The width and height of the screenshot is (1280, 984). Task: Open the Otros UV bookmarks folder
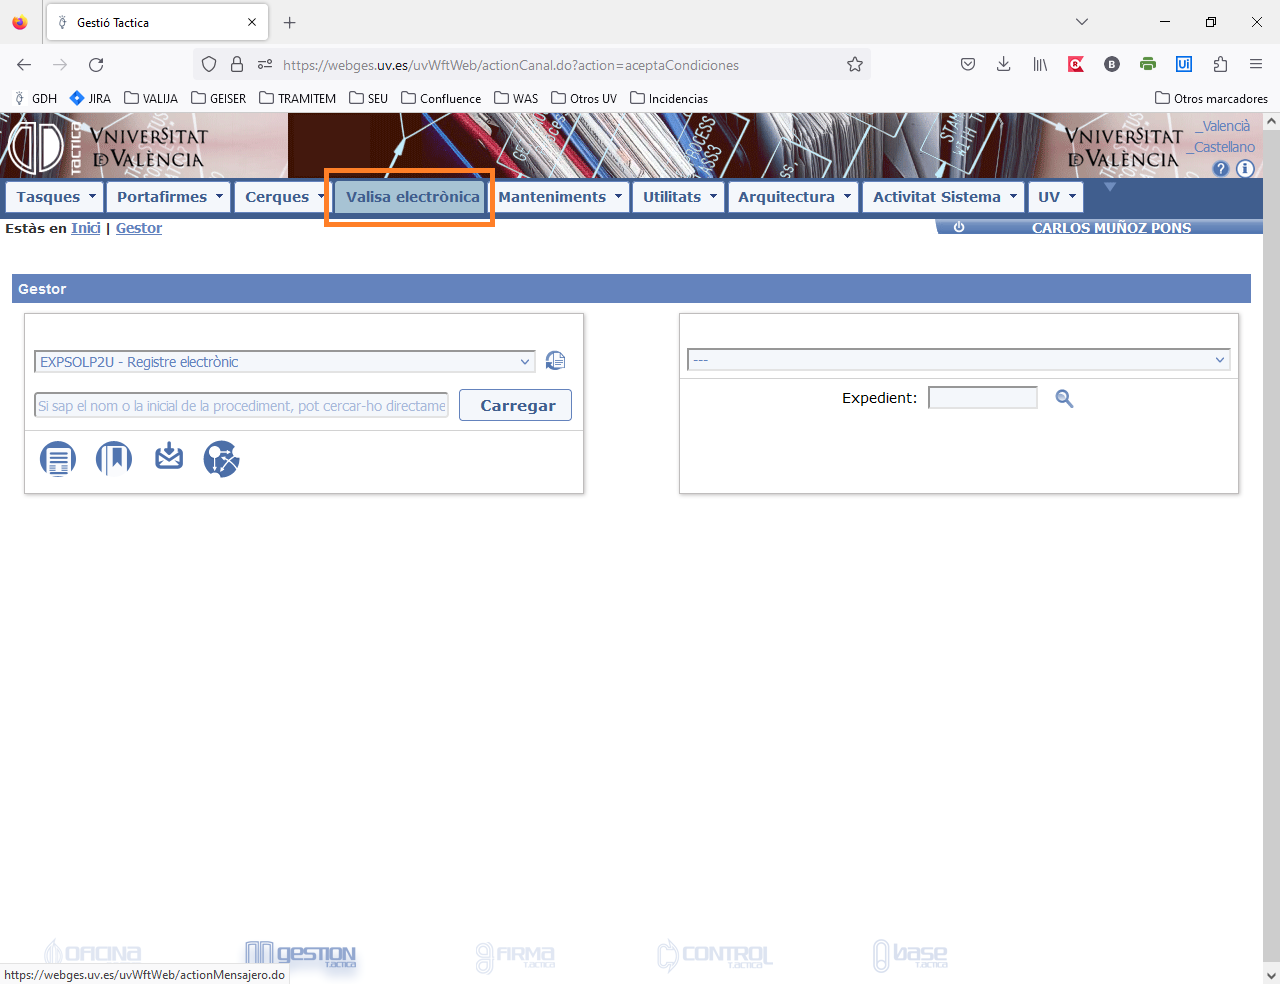(x=584, y=98)
